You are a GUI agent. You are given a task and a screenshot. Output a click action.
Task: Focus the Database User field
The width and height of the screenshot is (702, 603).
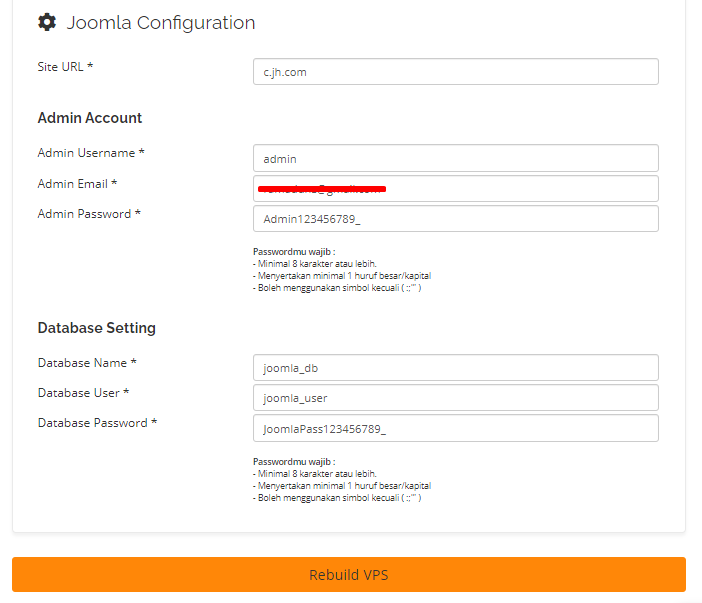(456, 398)
